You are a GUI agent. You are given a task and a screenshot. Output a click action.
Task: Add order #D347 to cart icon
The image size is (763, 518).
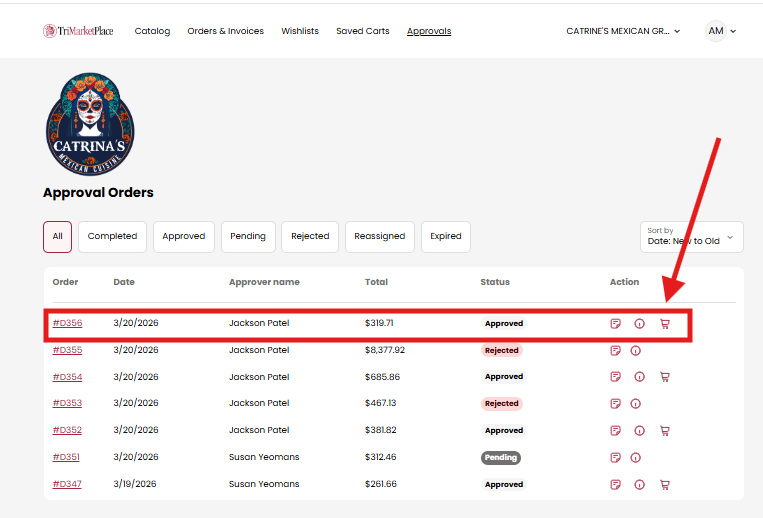665,485
